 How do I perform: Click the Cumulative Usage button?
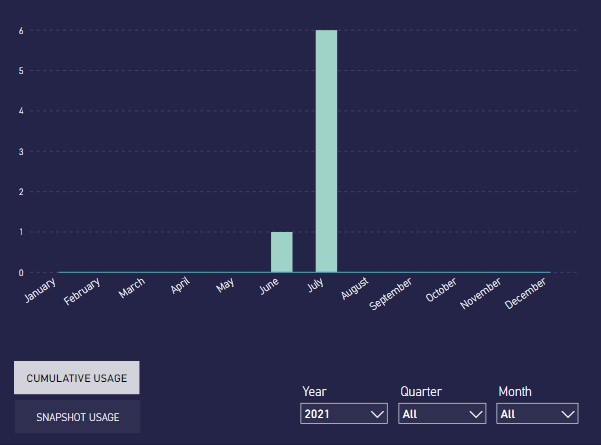click(77, 378)
